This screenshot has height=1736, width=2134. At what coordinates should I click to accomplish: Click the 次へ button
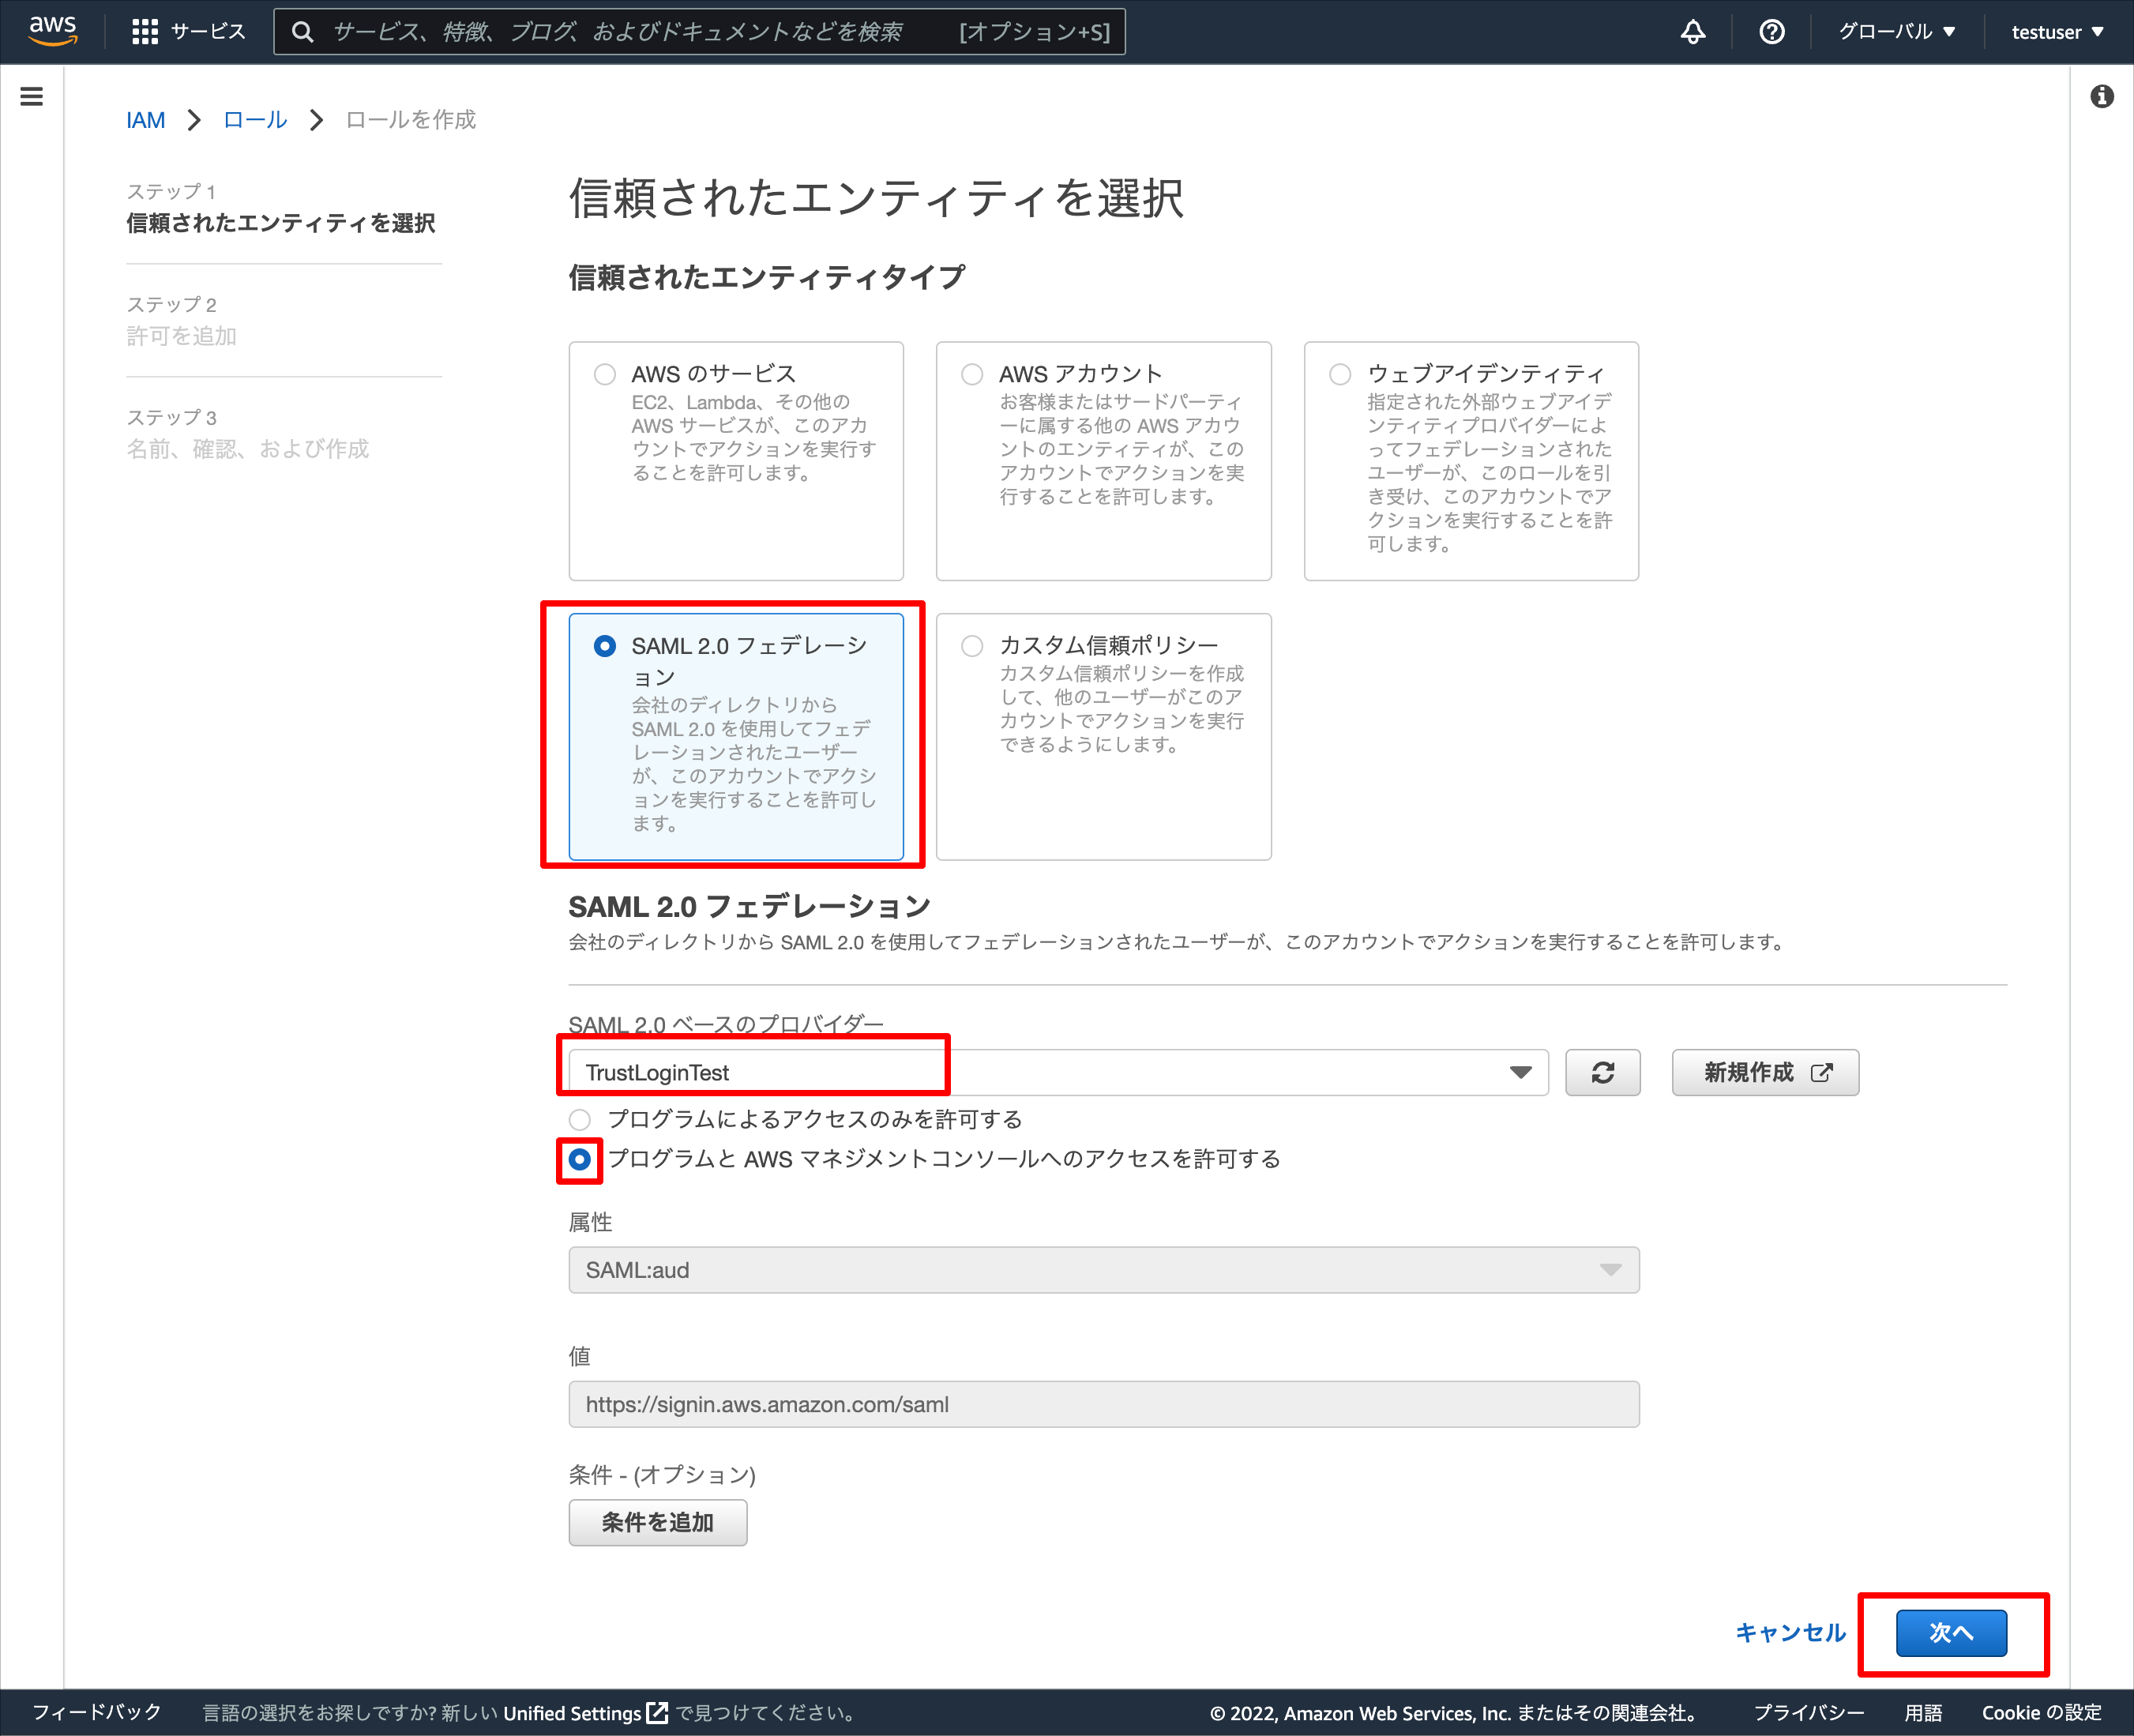tap(1951, 1633)
